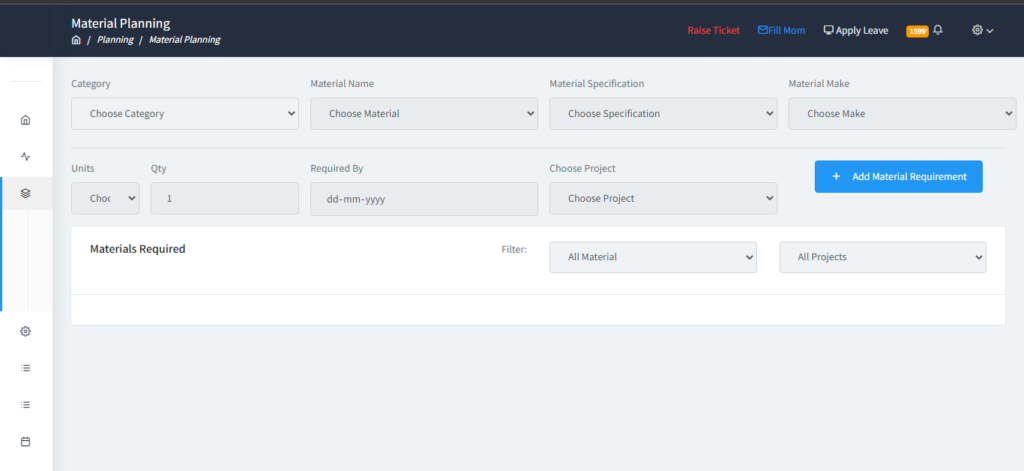
Task: Open the Choose Material dropdown
Action: (x=424, y=114)
